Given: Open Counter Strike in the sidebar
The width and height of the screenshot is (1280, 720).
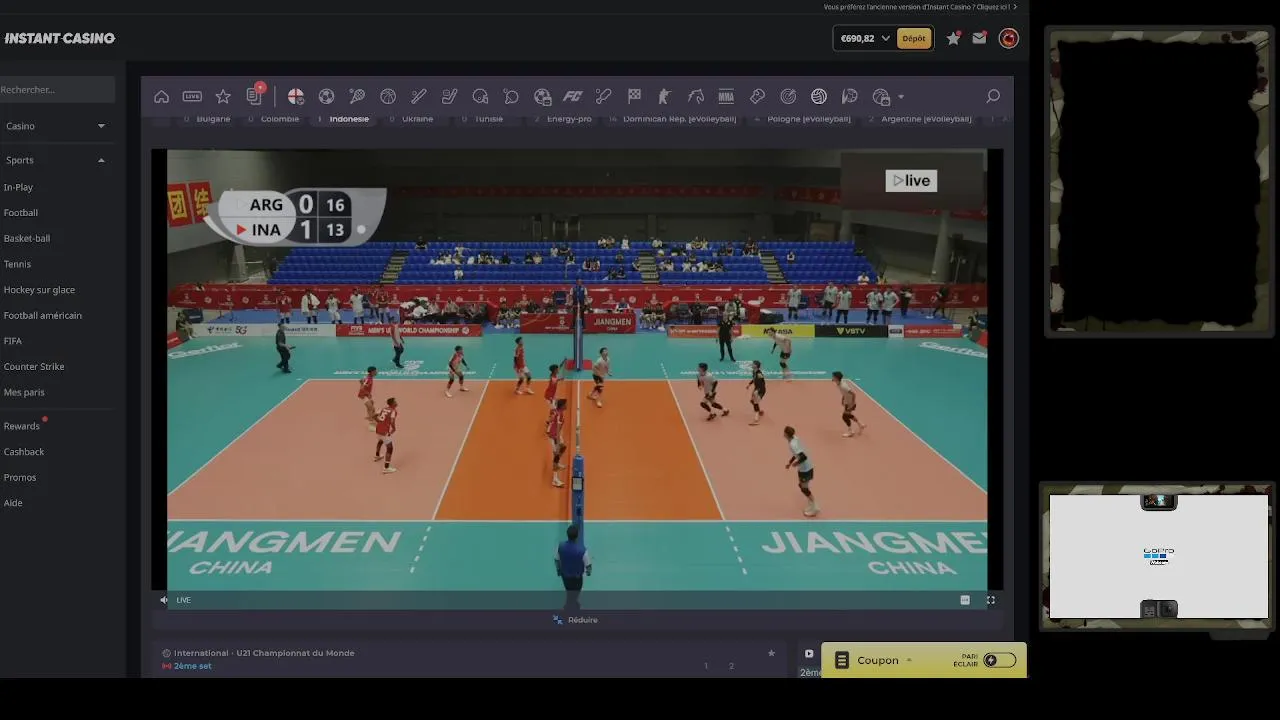Looking at the screenshot, I should 34,367.
